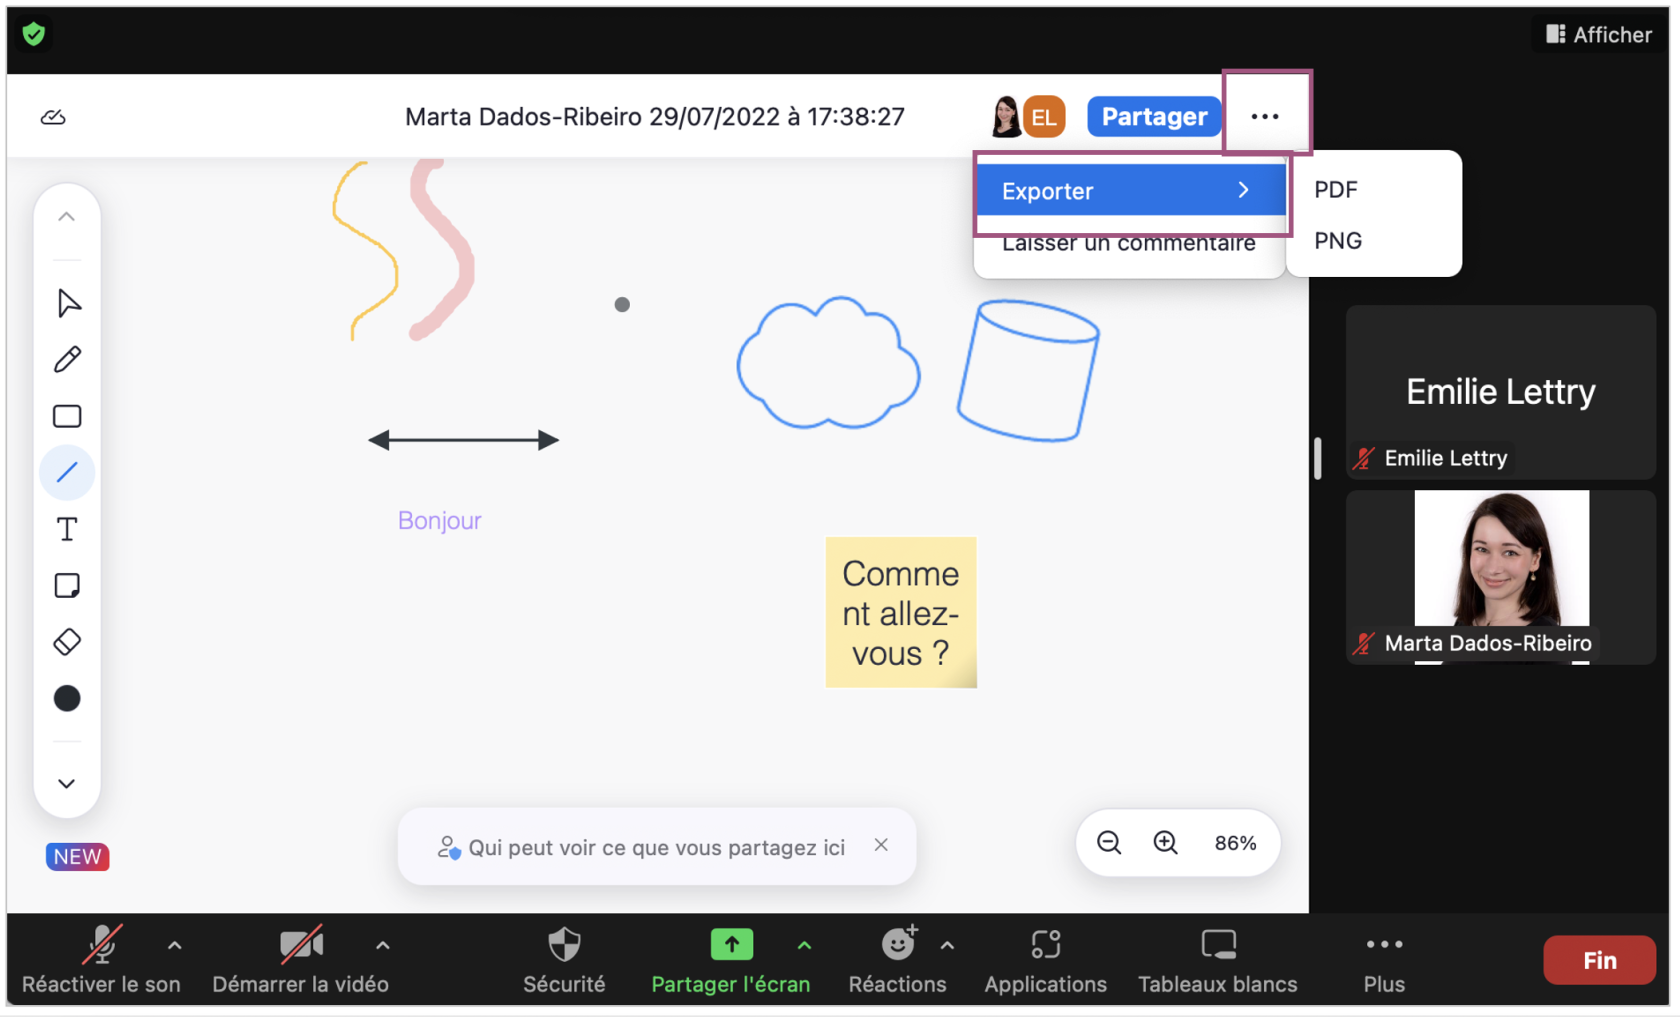This screenshot has width=1680, height=1017.
Task: End the meeting with Fin
Action: 1598,960
